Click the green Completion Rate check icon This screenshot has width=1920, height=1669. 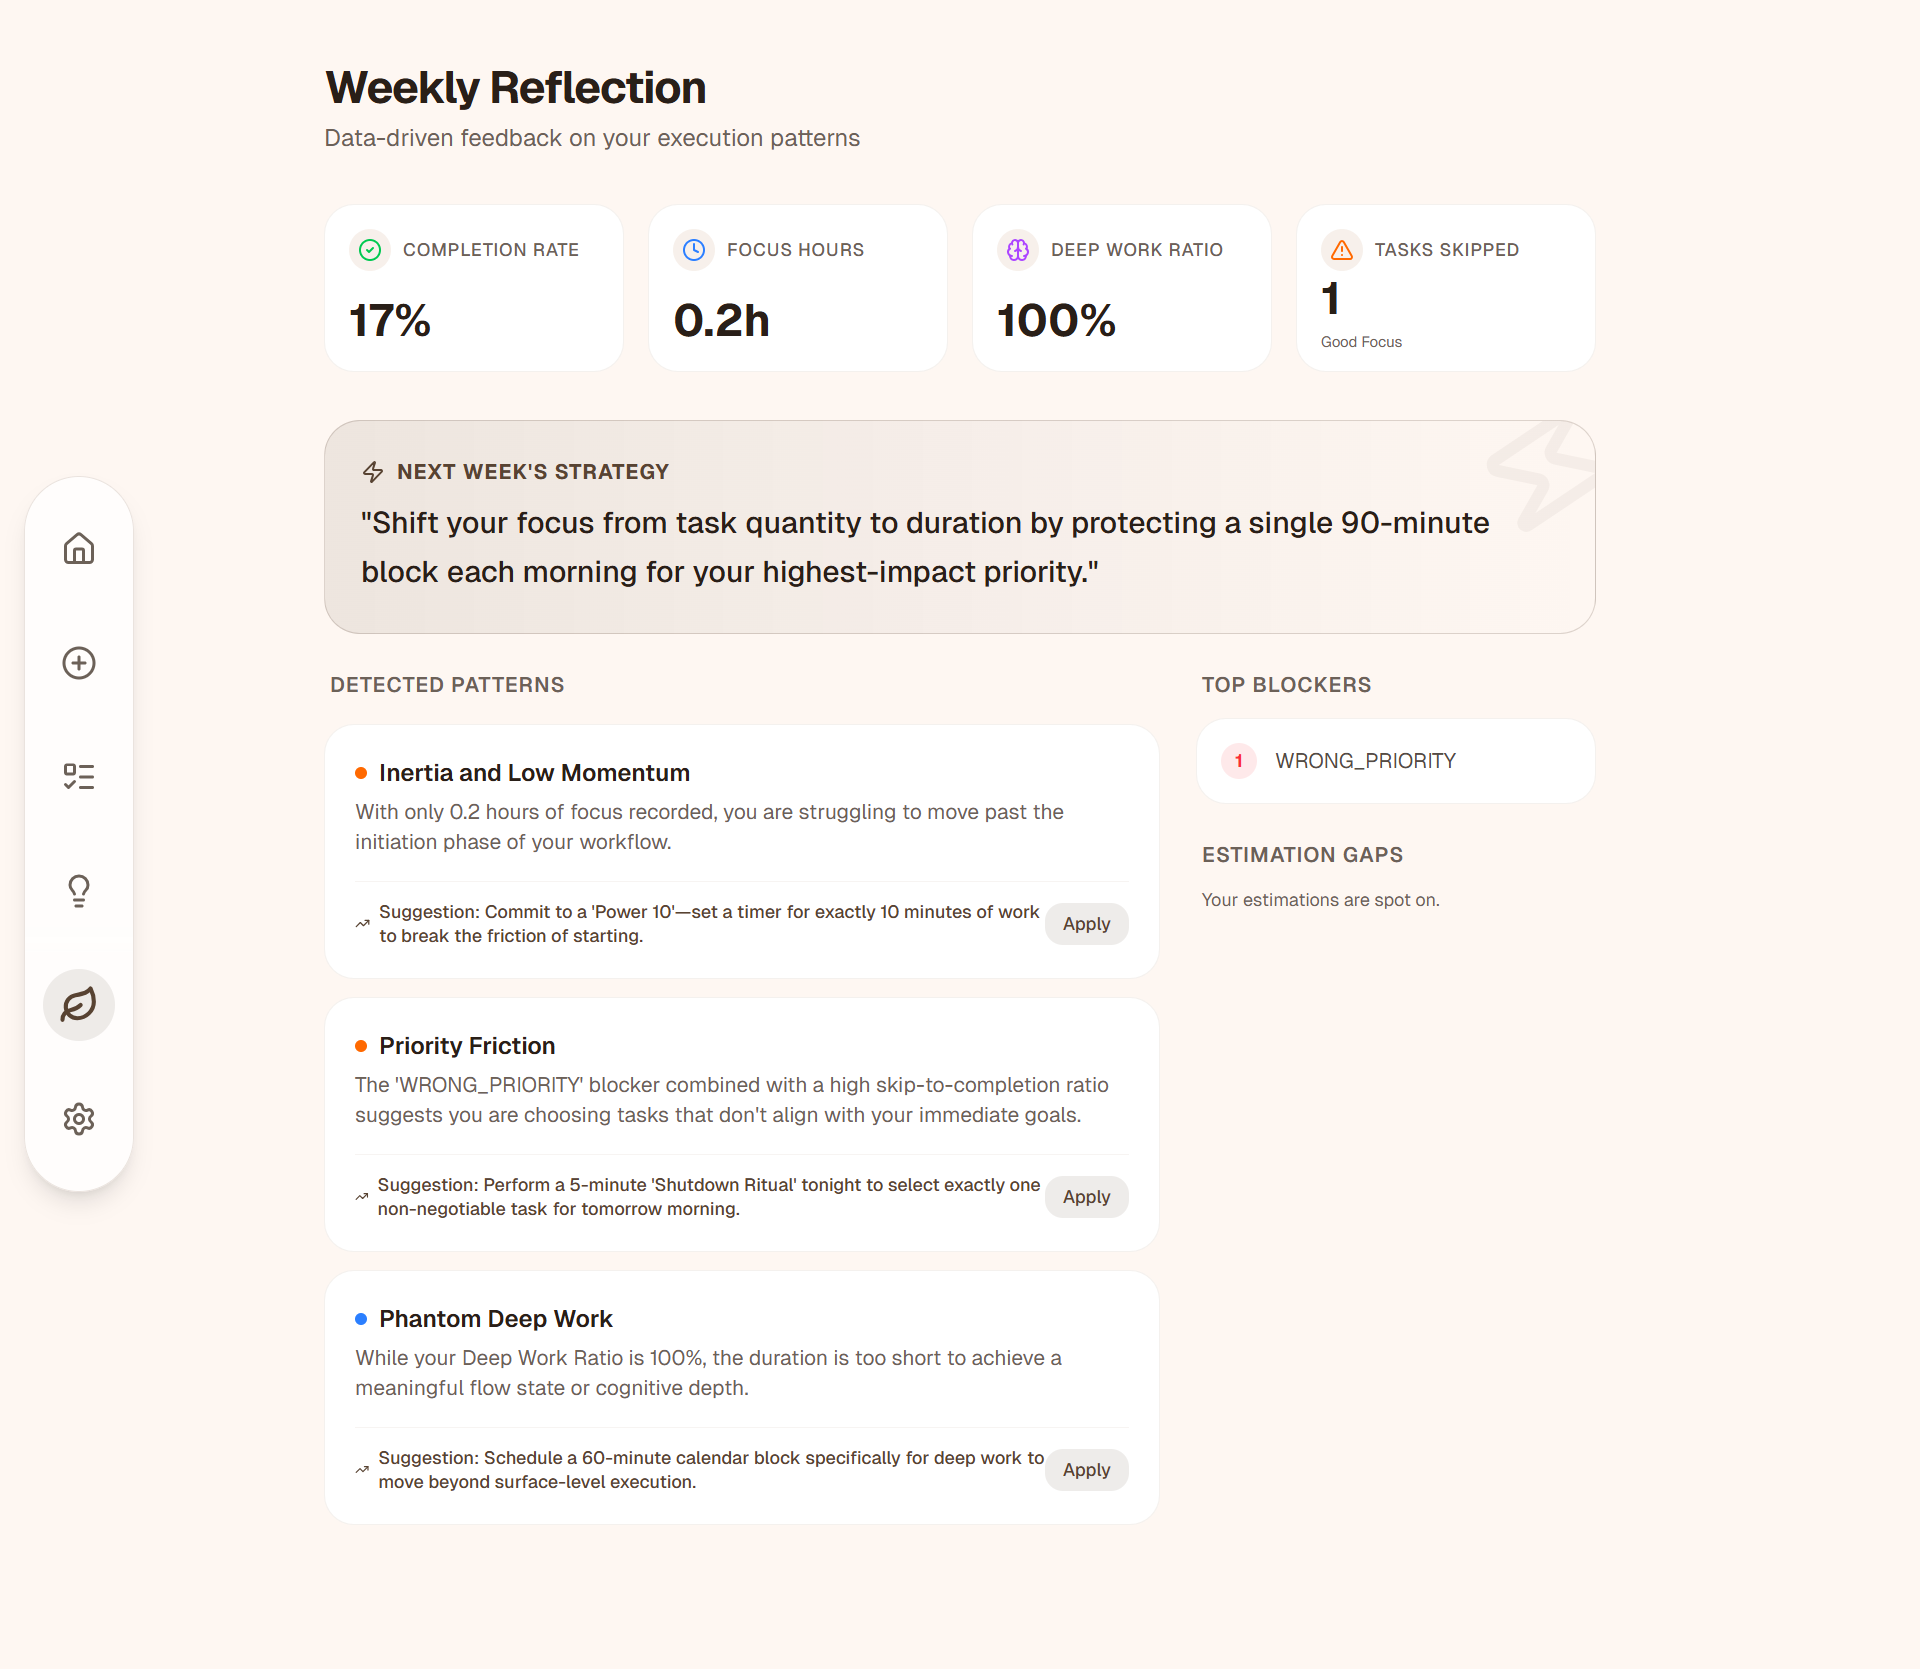(370, 250)
